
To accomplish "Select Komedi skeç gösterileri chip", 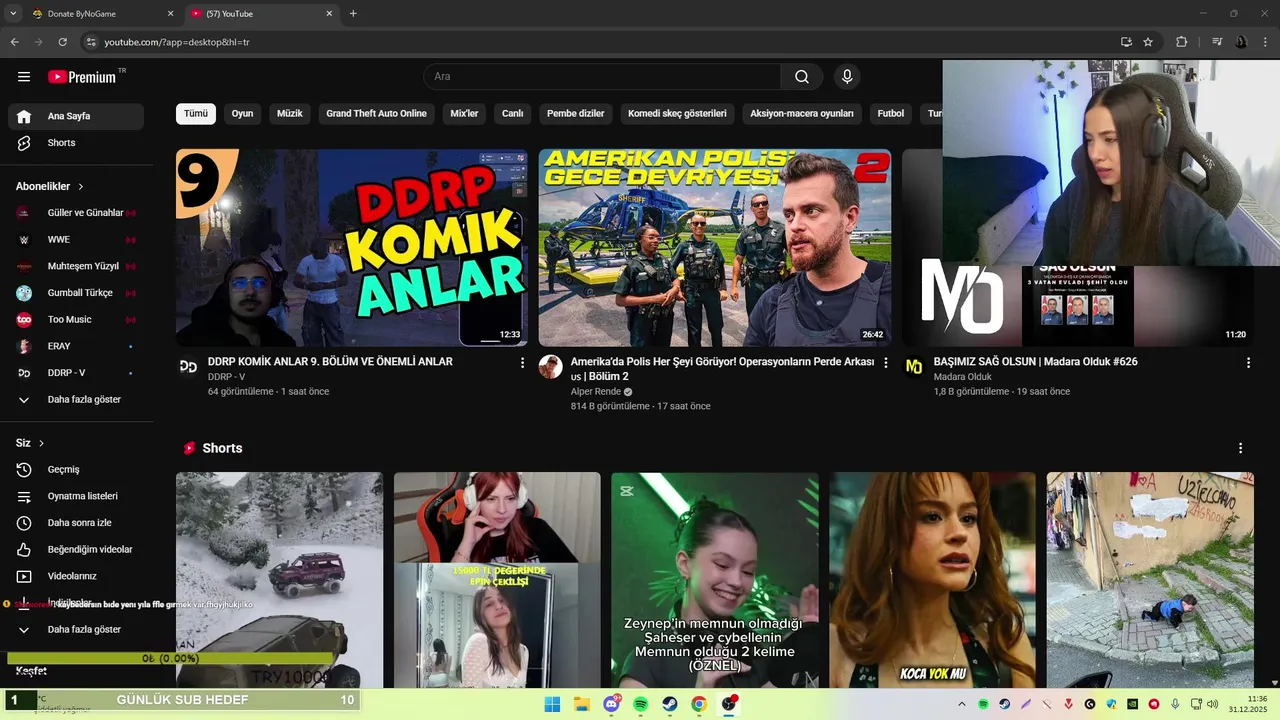I will pos(677,114).
